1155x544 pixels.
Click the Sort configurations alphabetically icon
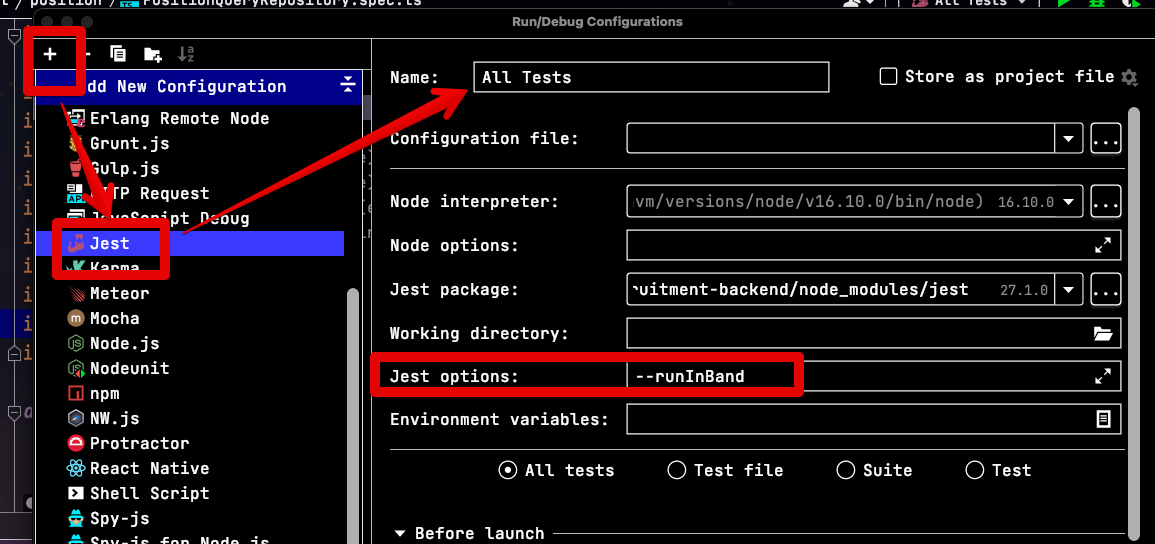(x=186, y=54)
